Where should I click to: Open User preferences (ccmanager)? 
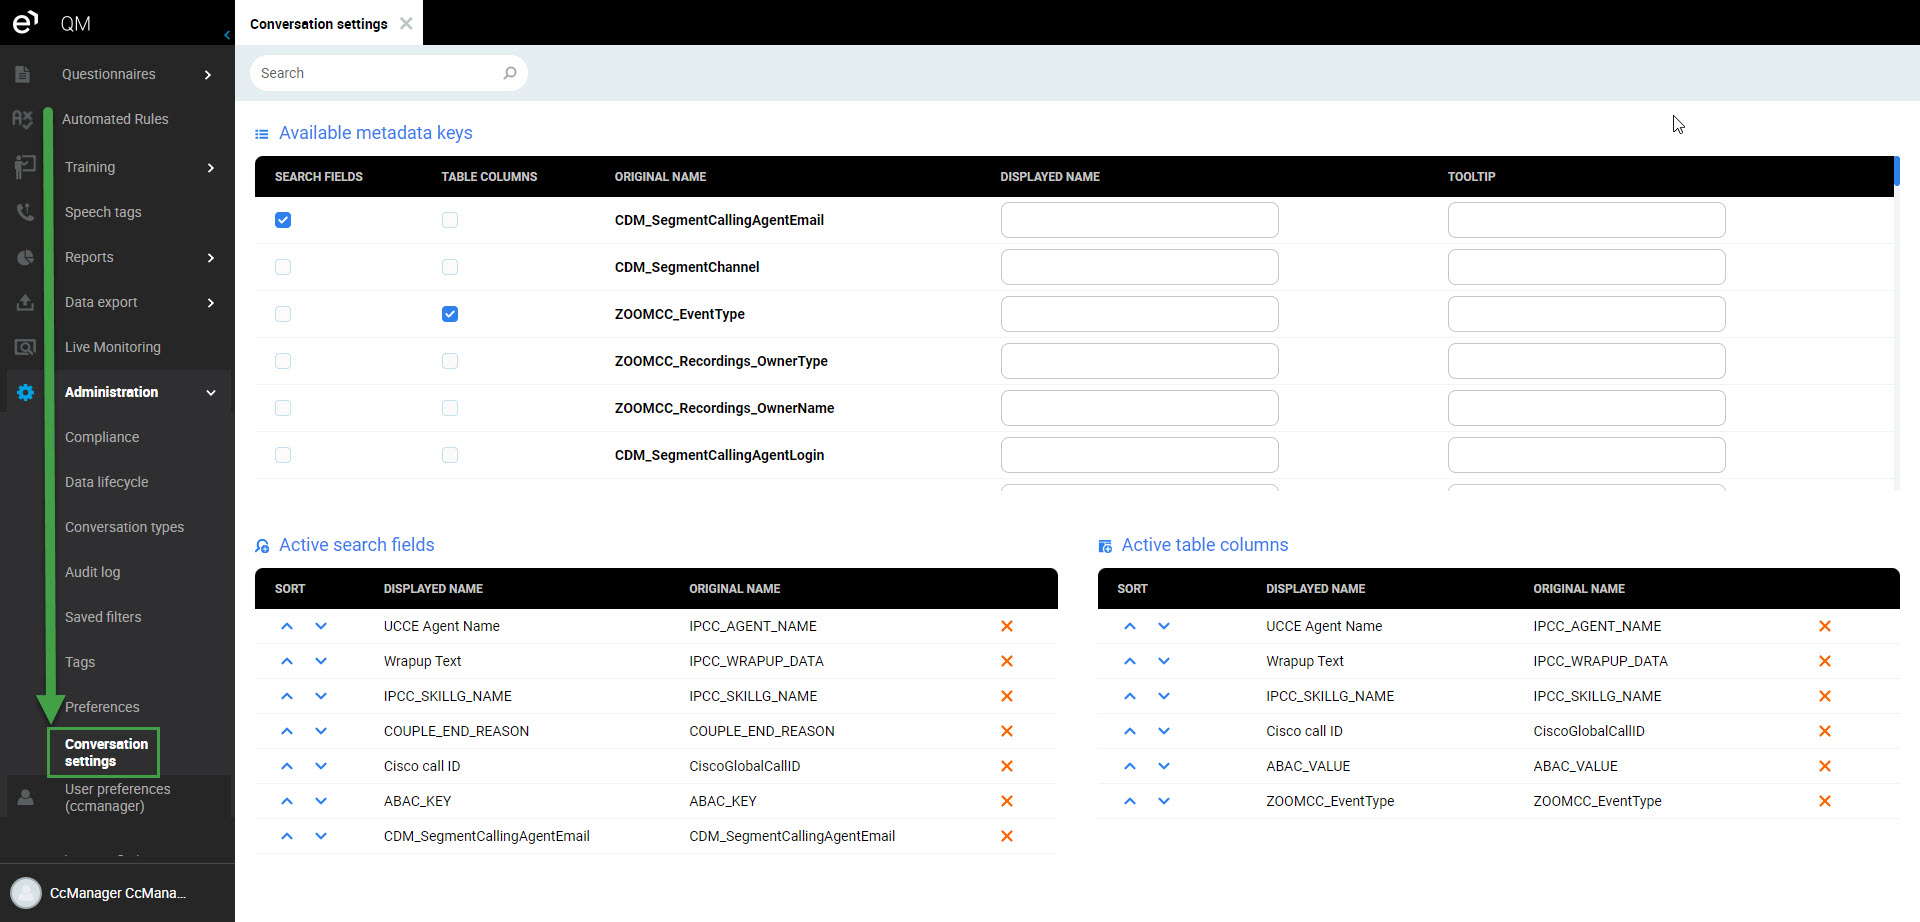[117, 797]
